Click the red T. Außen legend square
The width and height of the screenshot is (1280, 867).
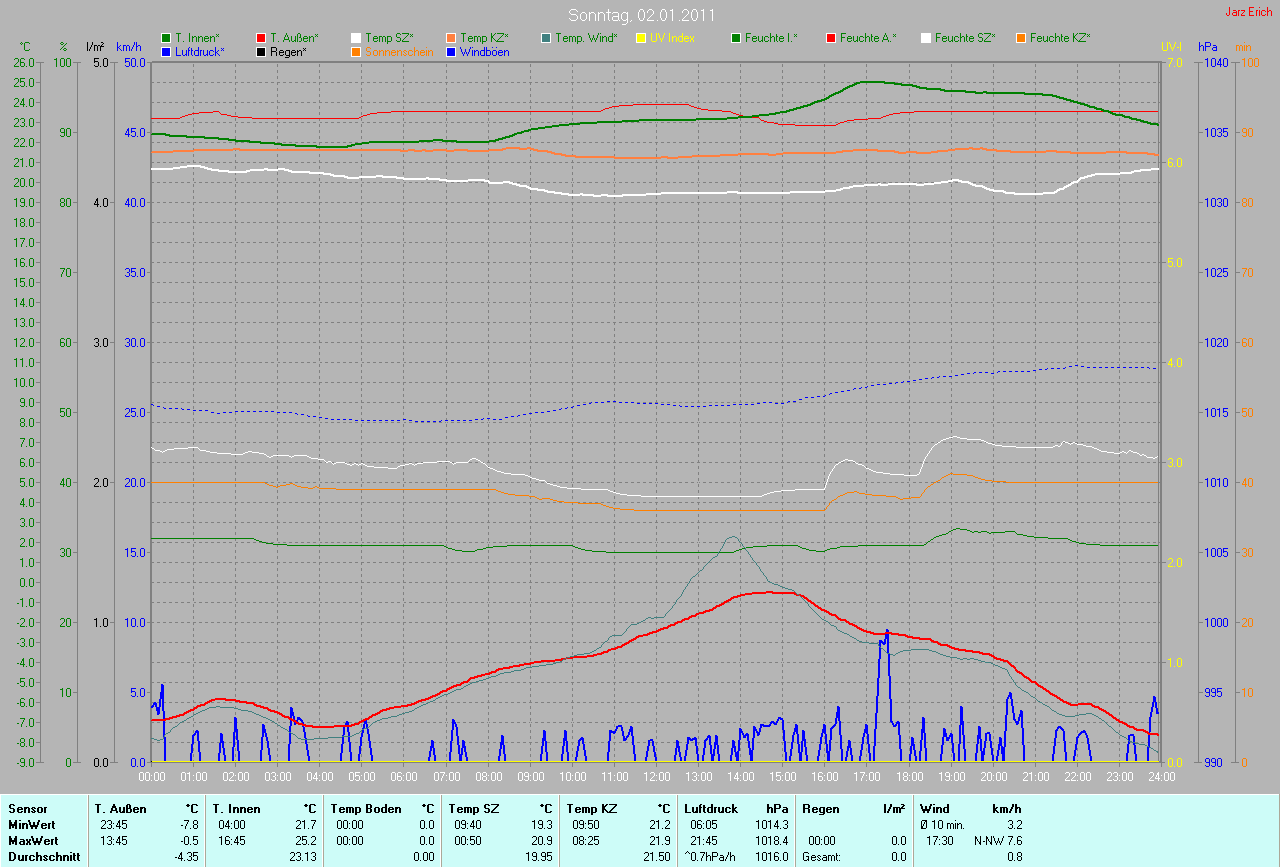(261, 38)
